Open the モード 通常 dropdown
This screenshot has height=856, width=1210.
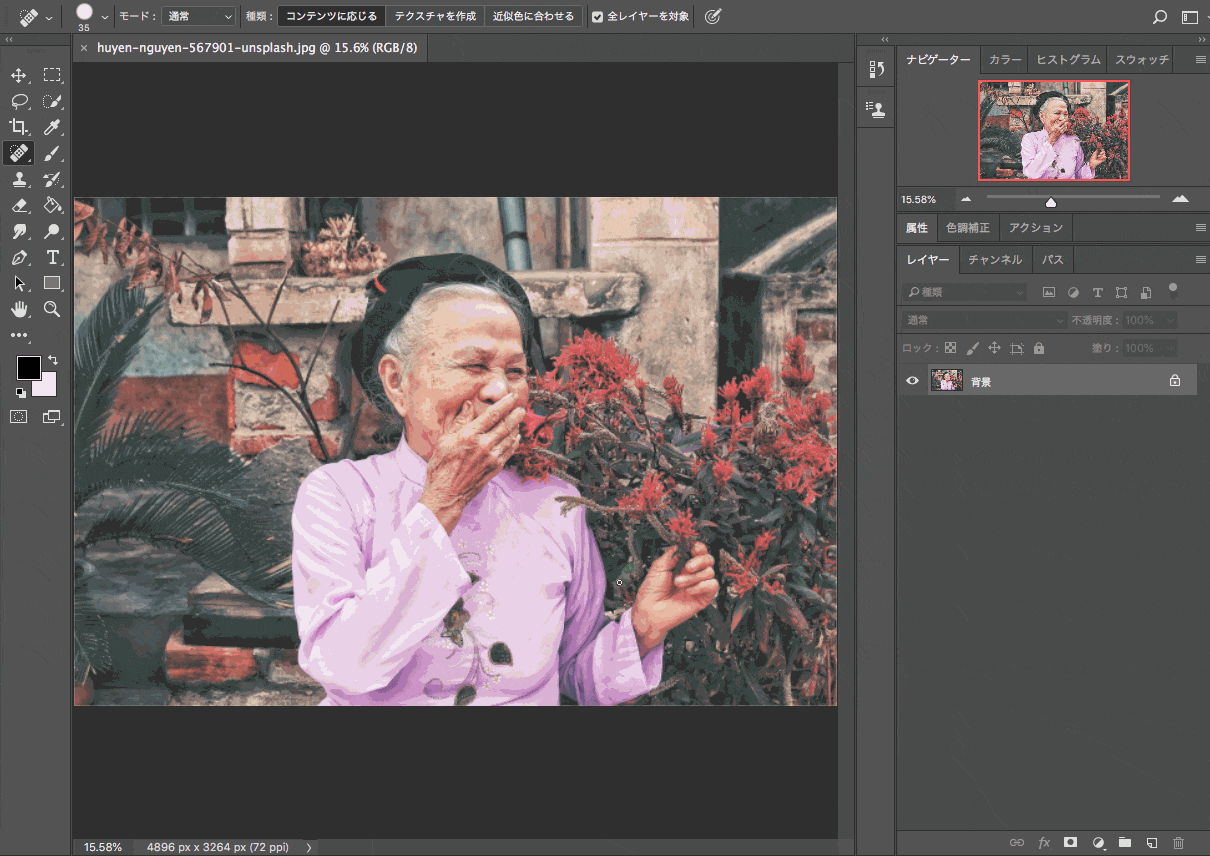pos(199,17)
